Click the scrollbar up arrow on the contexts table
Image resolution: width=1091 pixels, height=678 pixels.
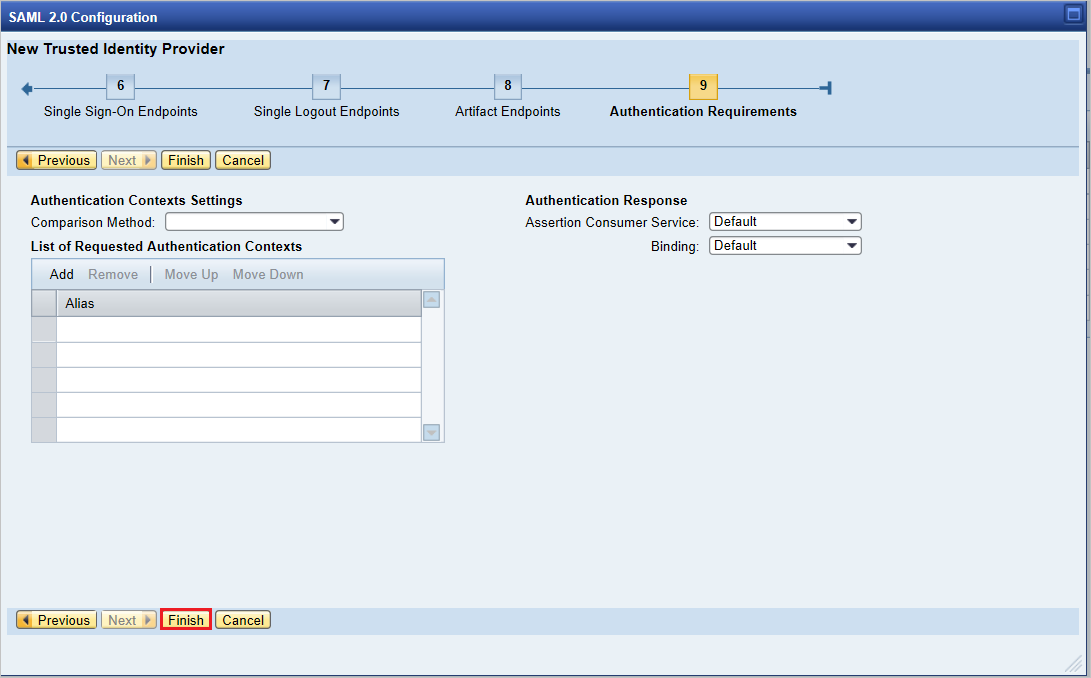point(431,298)
